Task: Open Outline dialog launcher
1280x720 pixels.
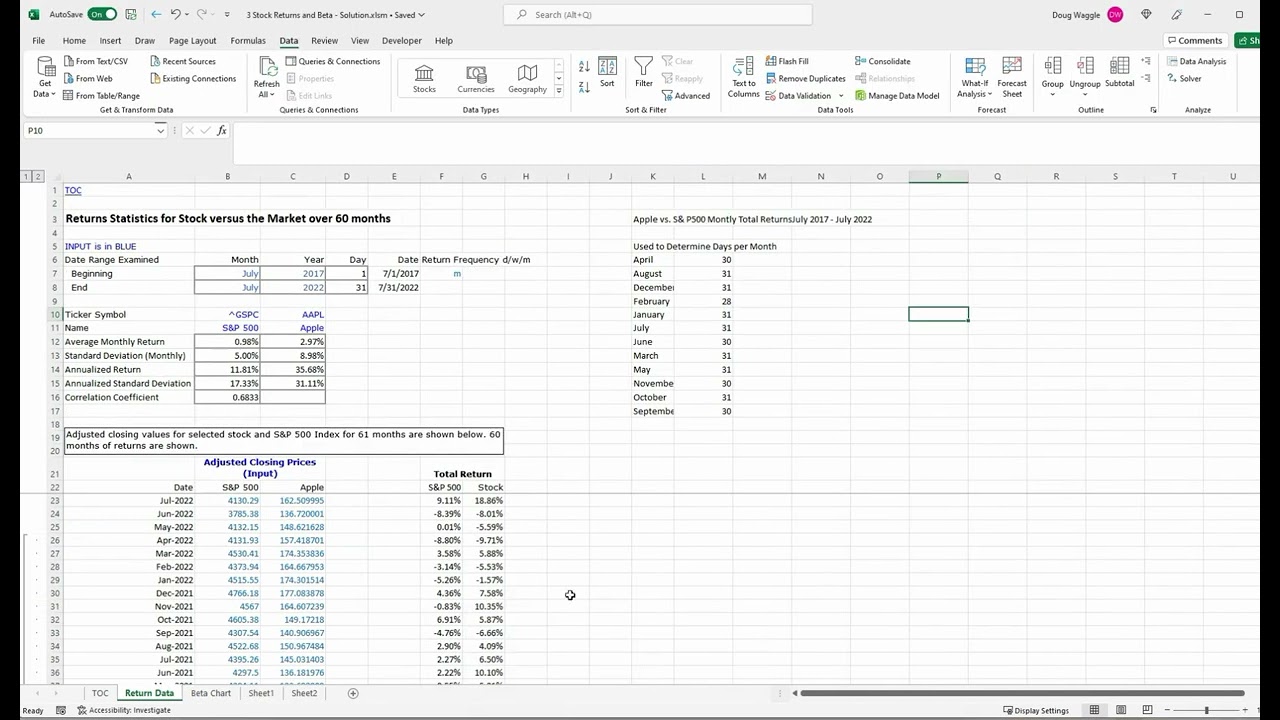Action: (x=1153, y=110)
